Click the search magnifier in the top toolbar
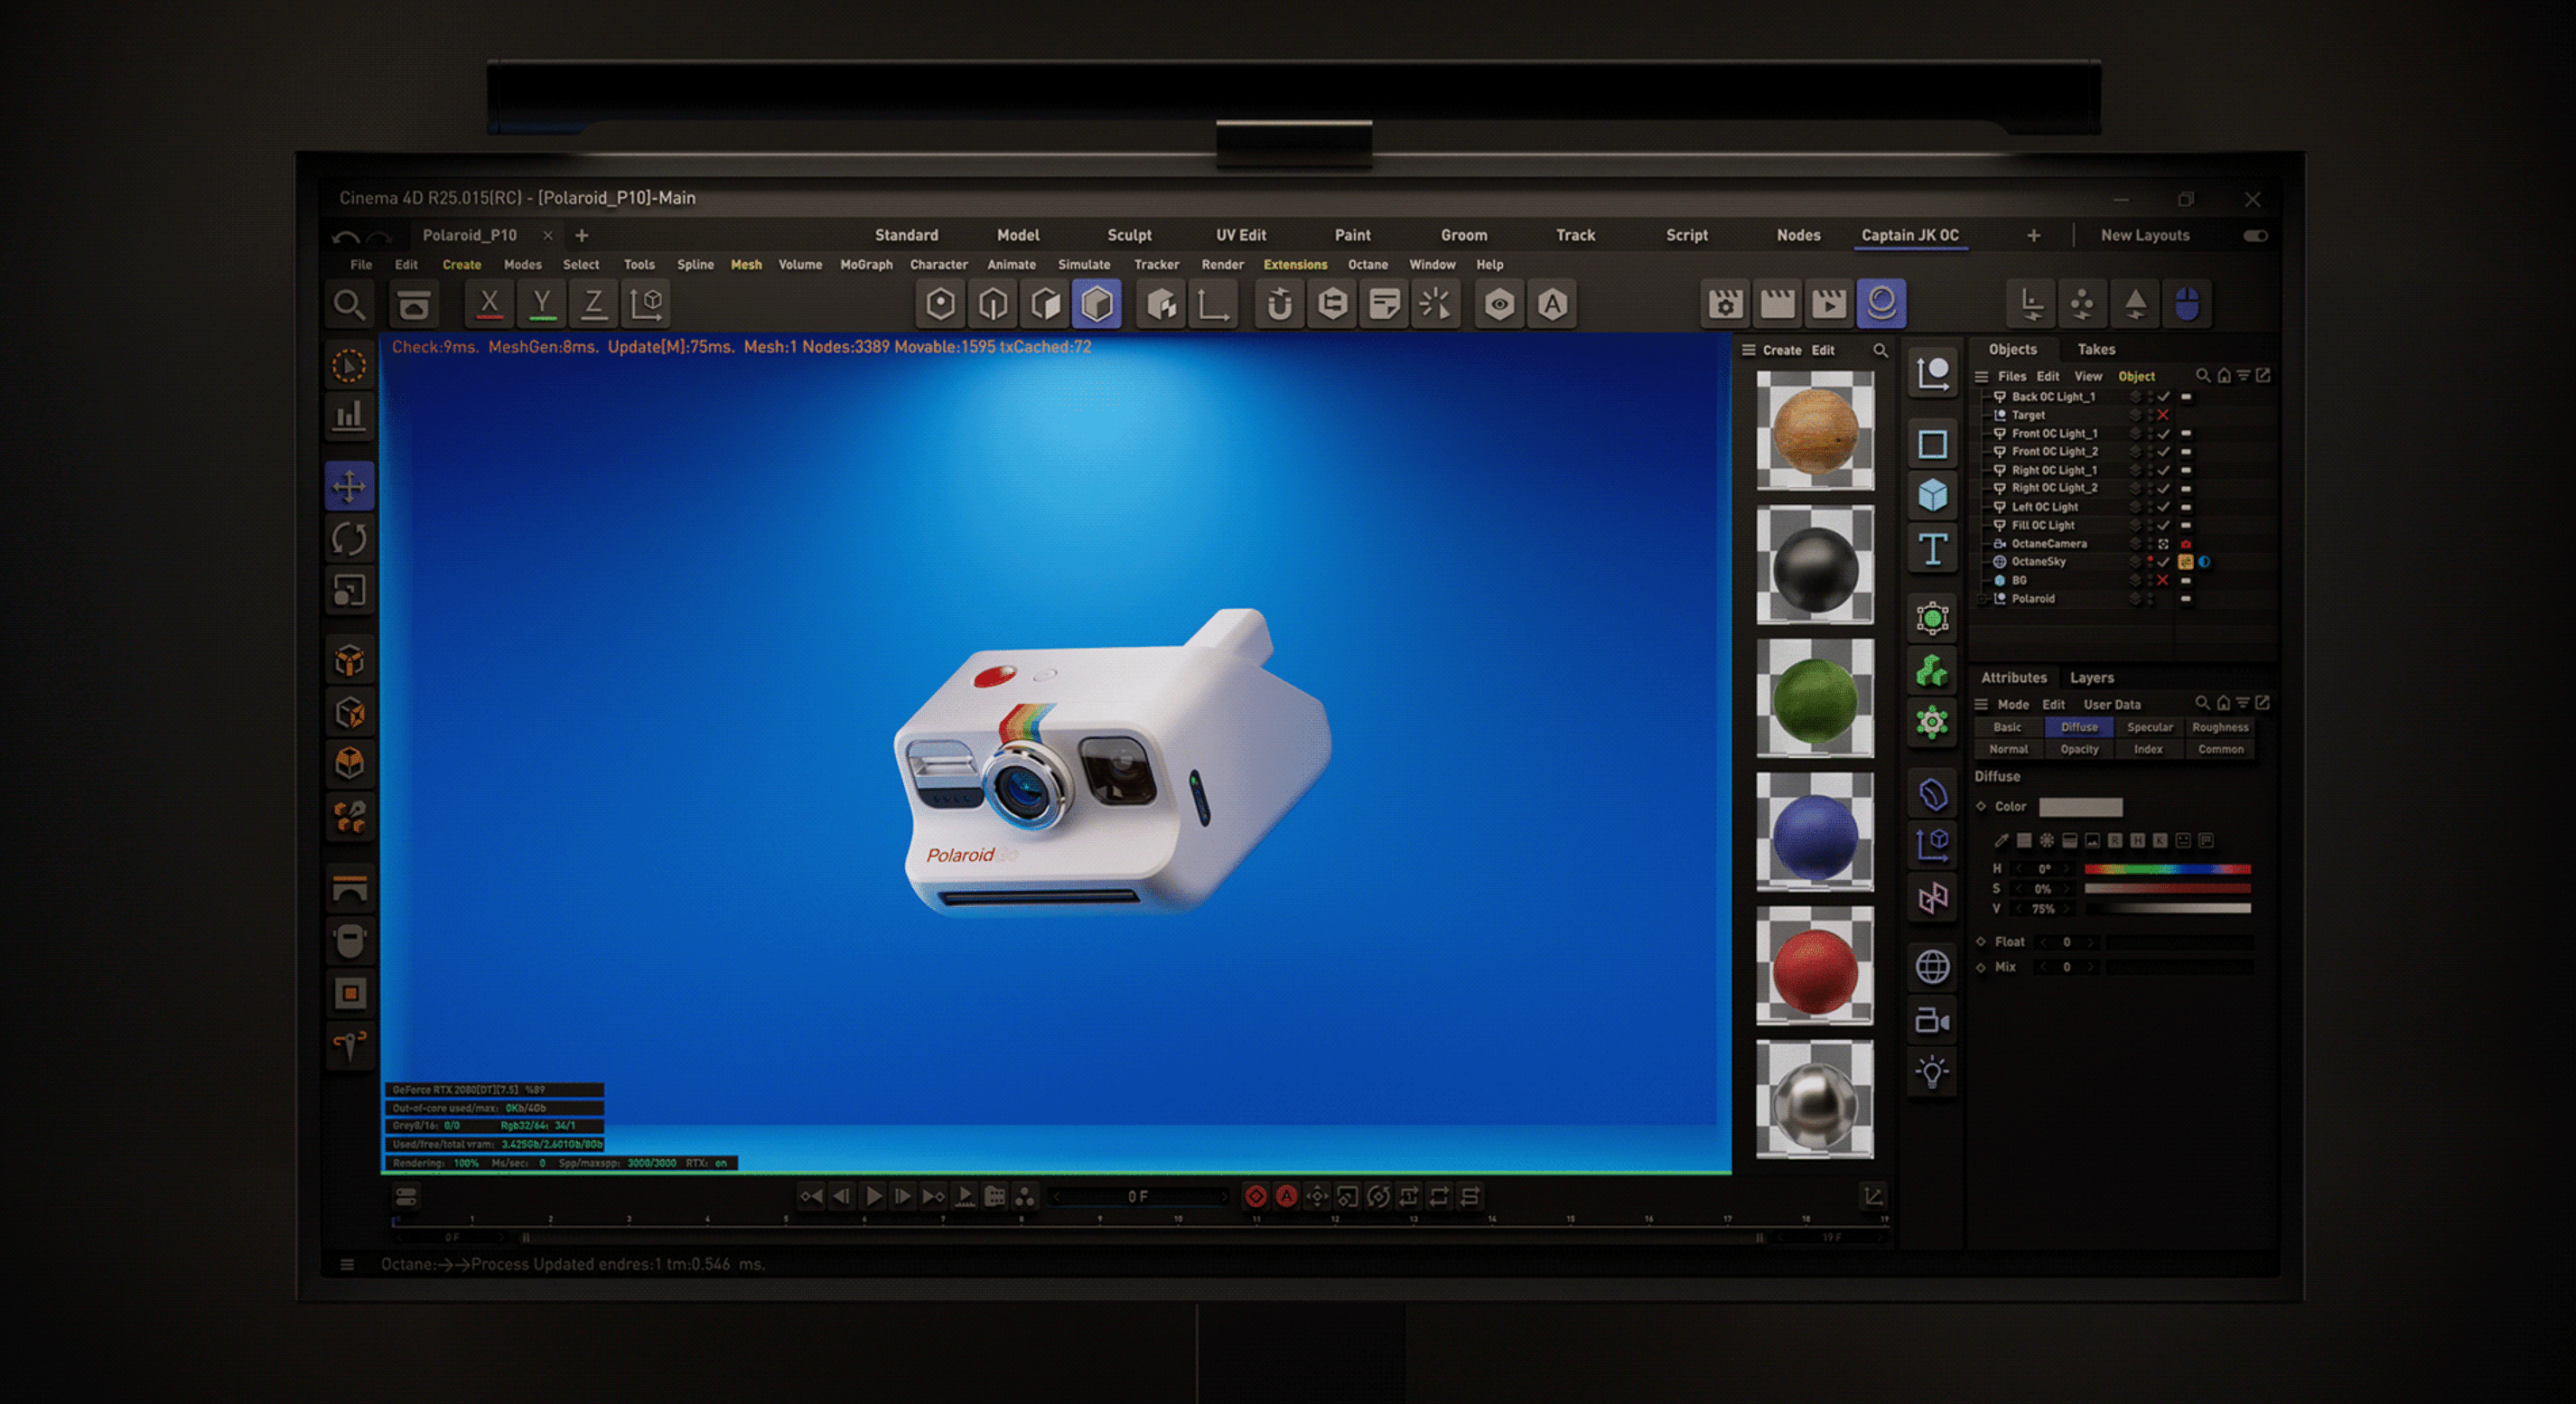Image resolution: width=2576 pixels, height=1404 pixels. coord(349,304)
